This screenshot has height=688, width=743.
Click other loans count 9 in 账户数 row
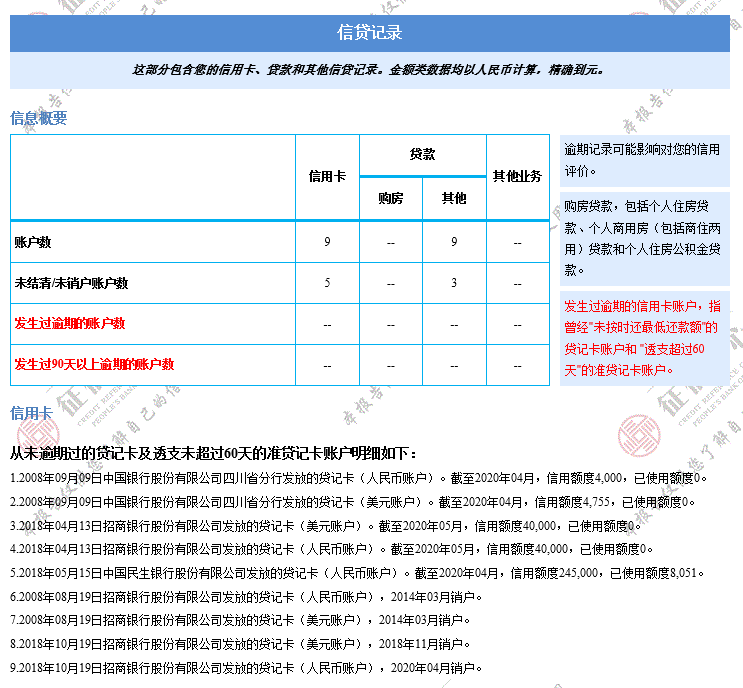click(454, 242)
